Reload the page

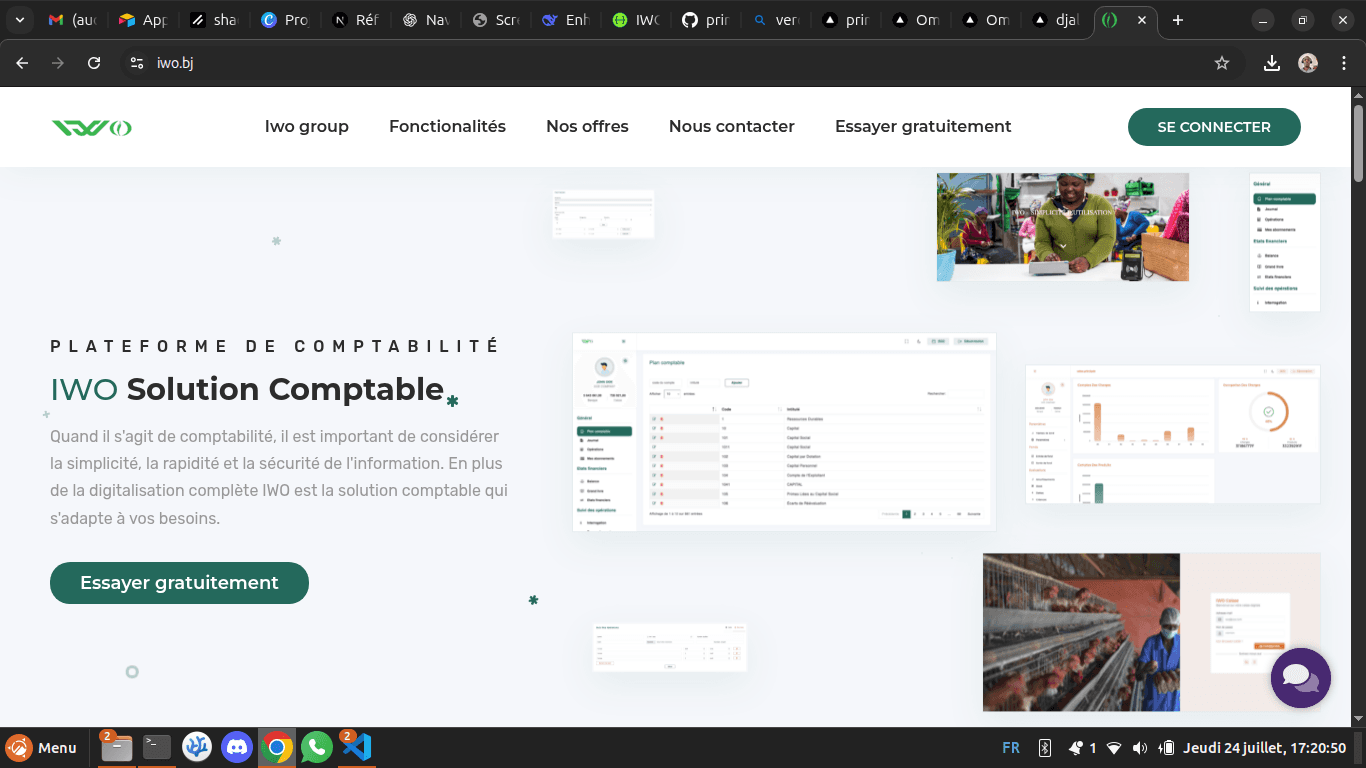(x=94, y=63)
